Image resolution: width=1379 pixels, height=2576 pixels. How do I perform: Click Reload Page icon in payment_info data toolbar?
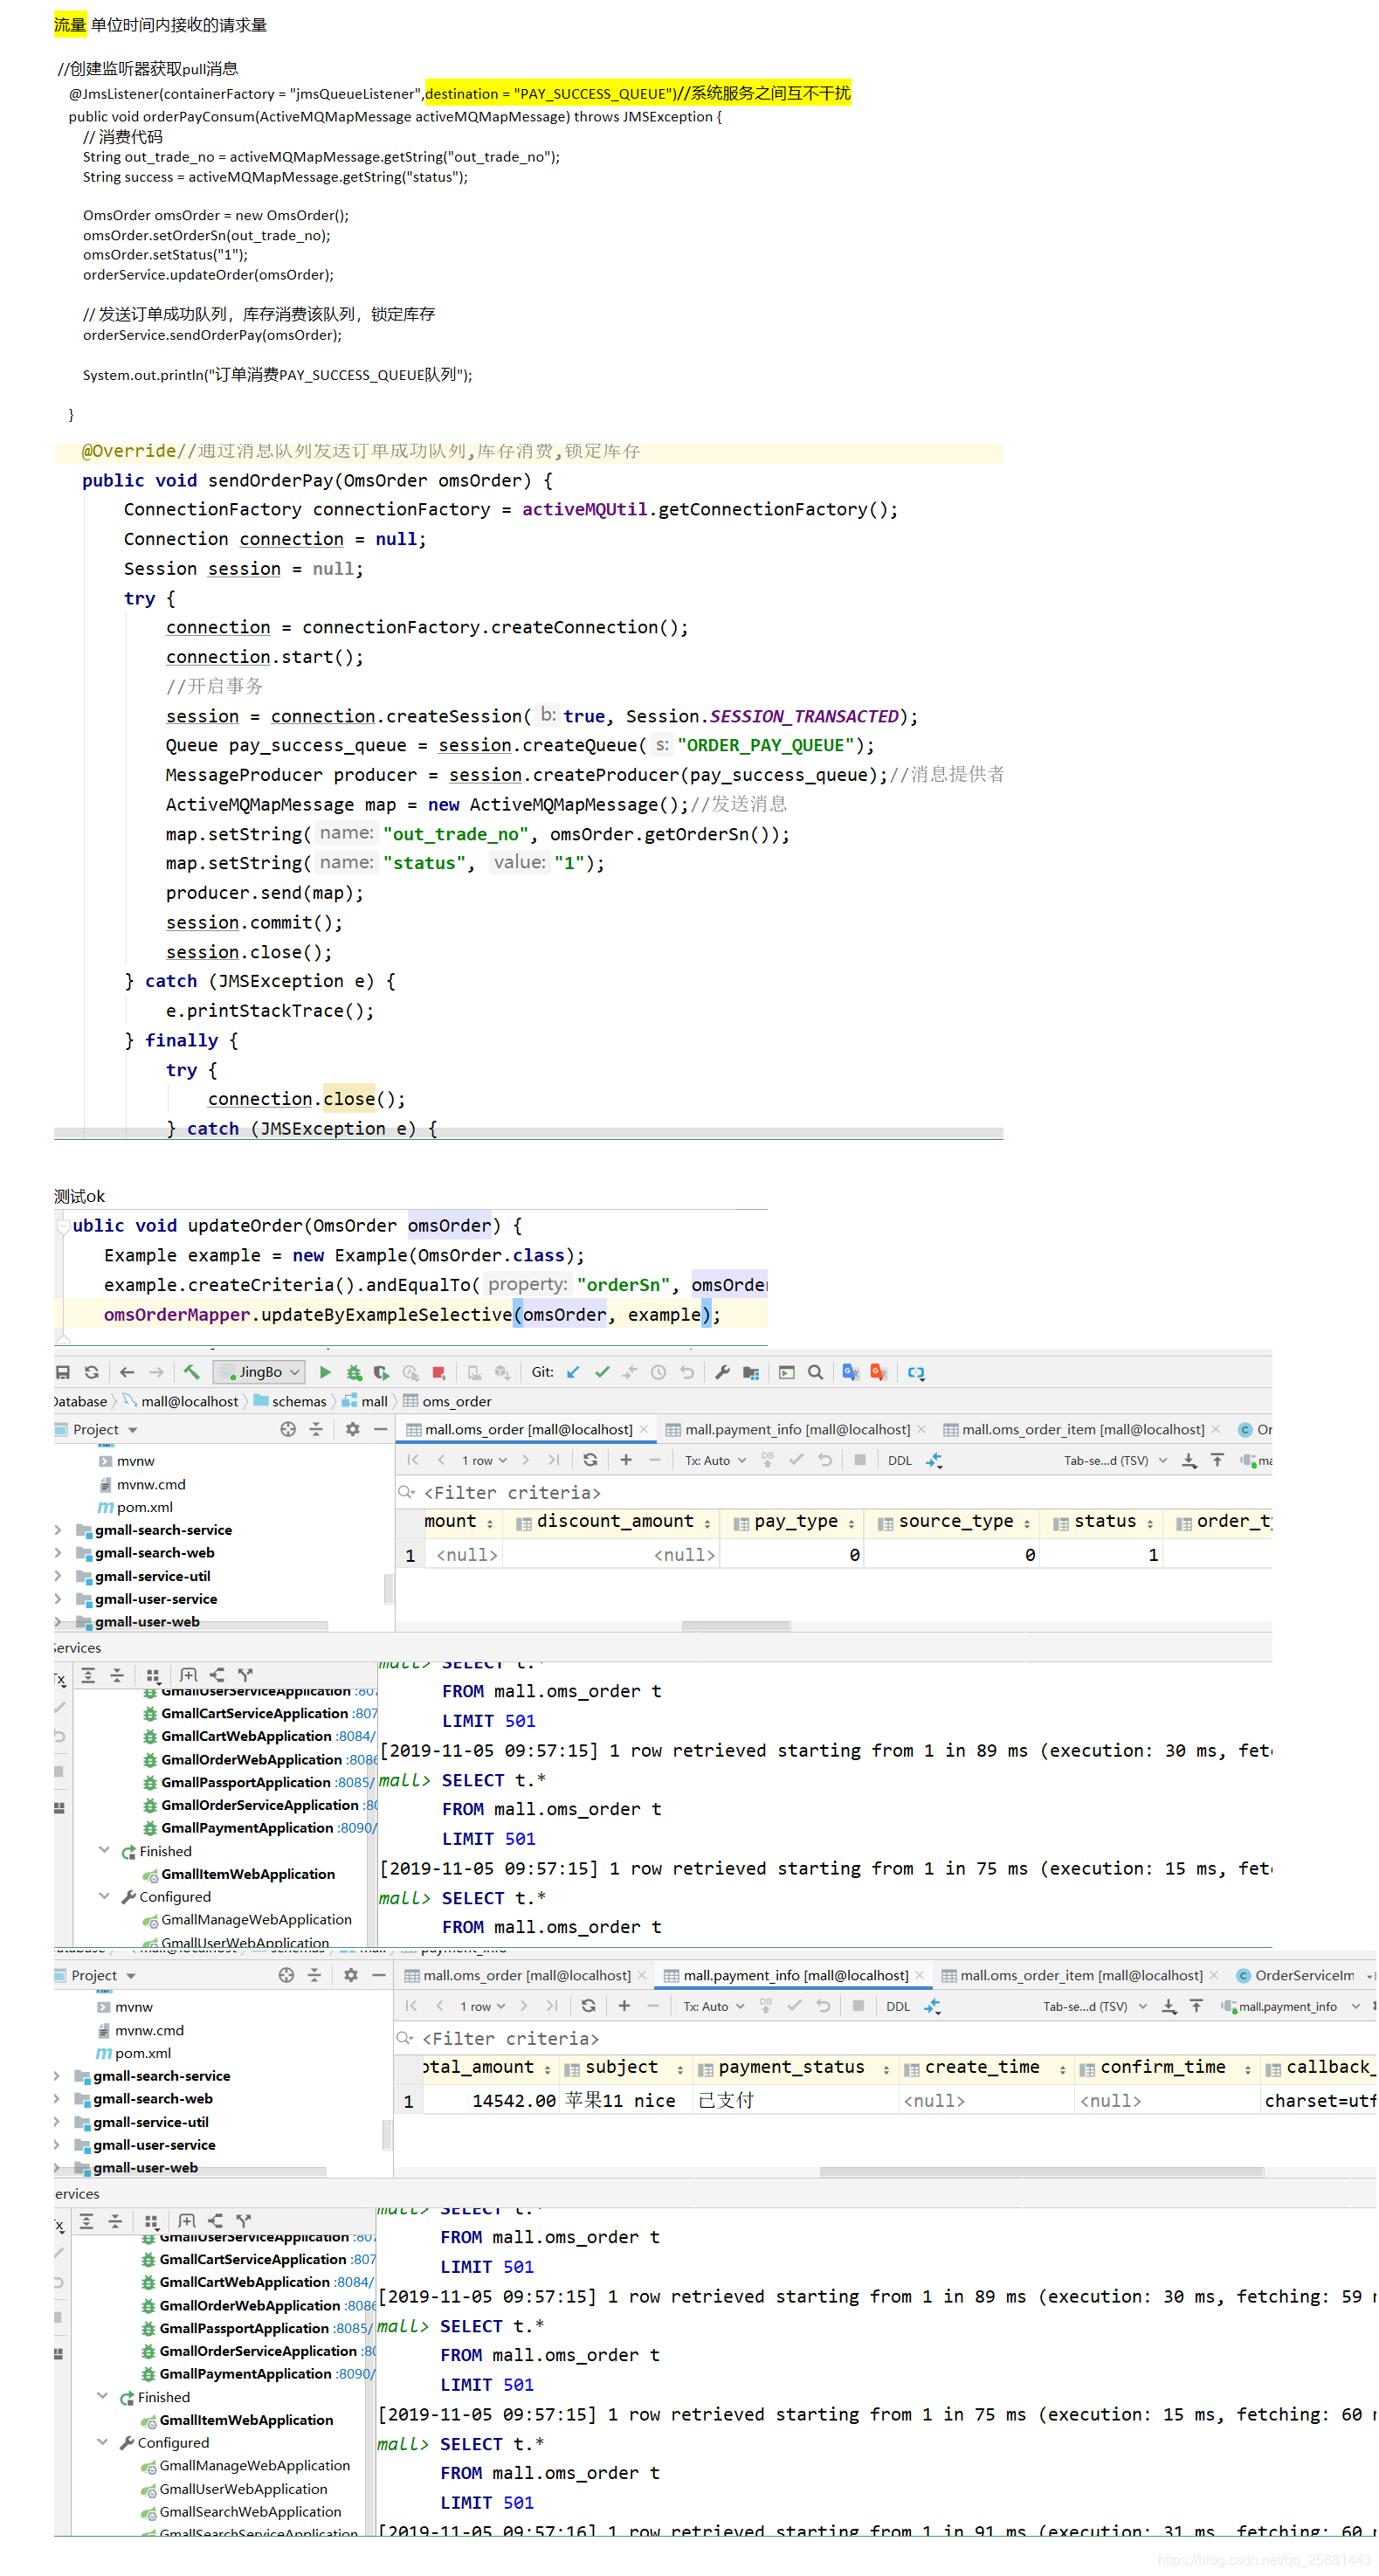(588, 2005)
